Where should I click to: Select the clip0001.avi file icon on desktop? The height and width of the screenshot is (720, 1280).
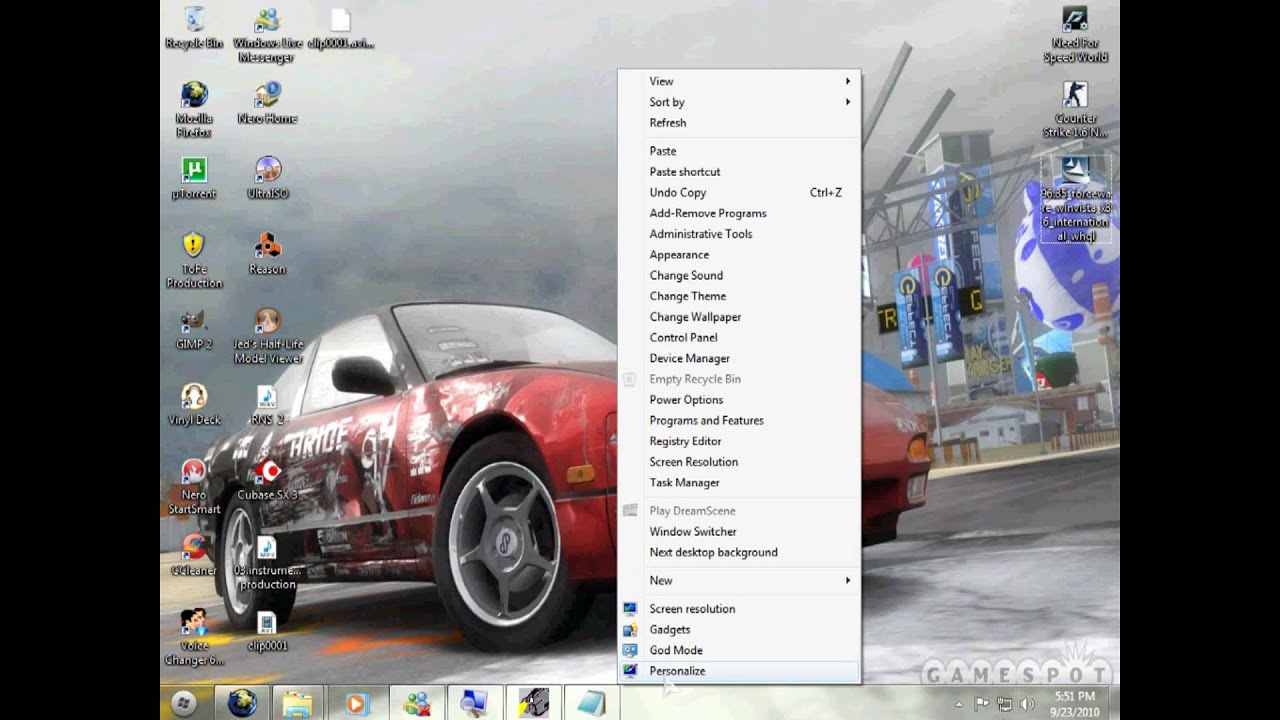coord(341,28)
